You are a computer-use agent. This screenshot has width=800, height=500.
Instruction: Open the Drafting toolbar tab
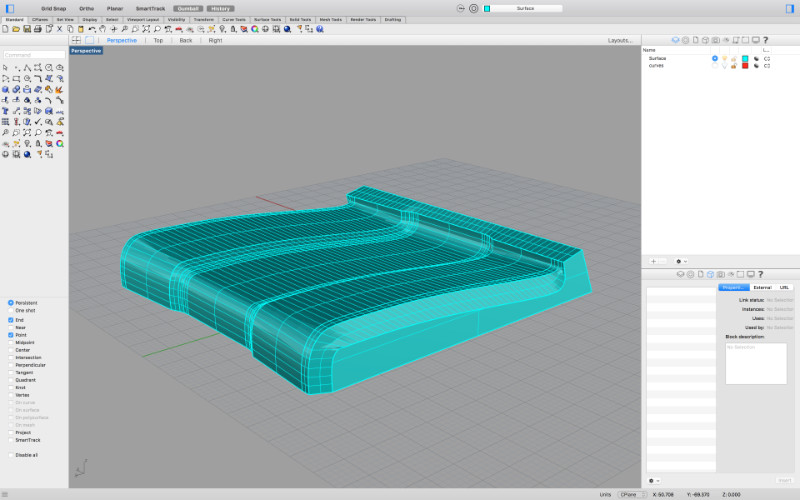click(x=393, y=19)
